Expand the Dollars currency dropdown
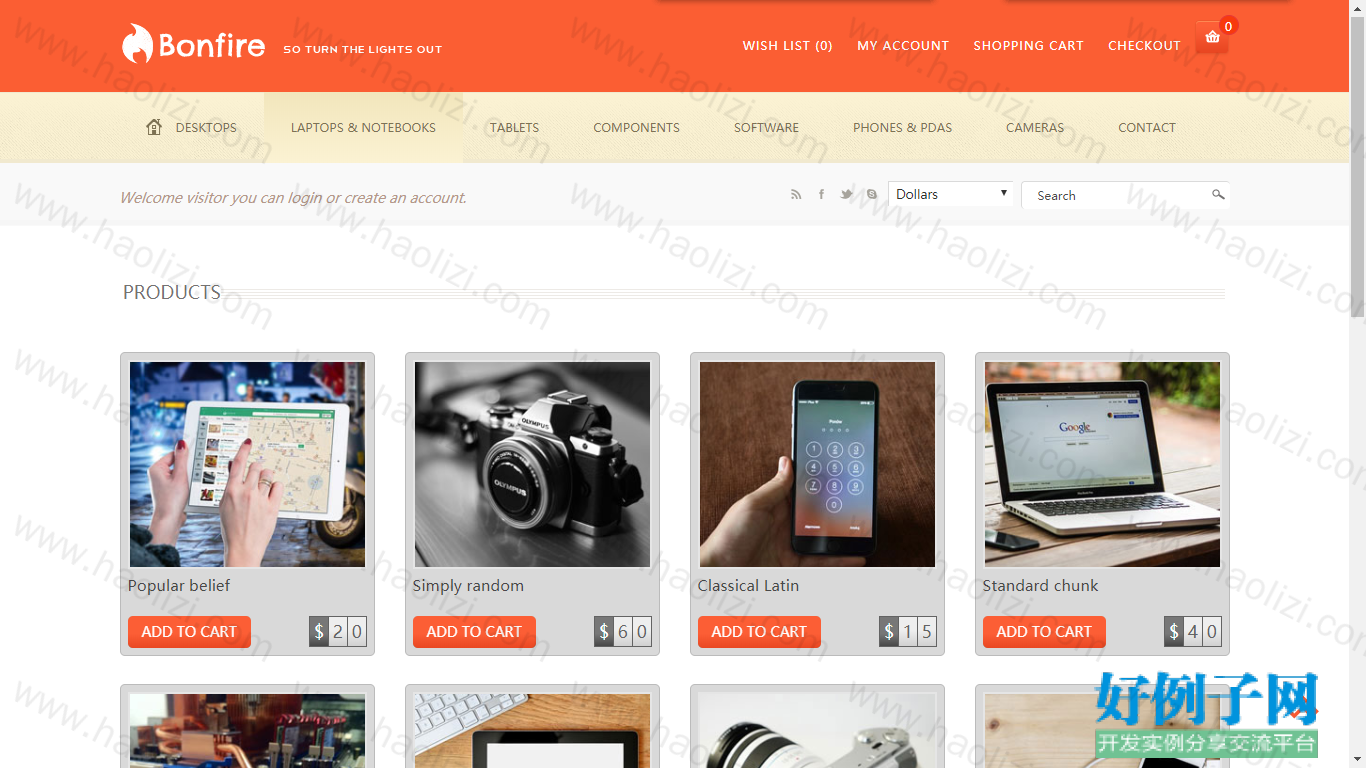This screenshot has height=768, width=1366. pos(951,194)
